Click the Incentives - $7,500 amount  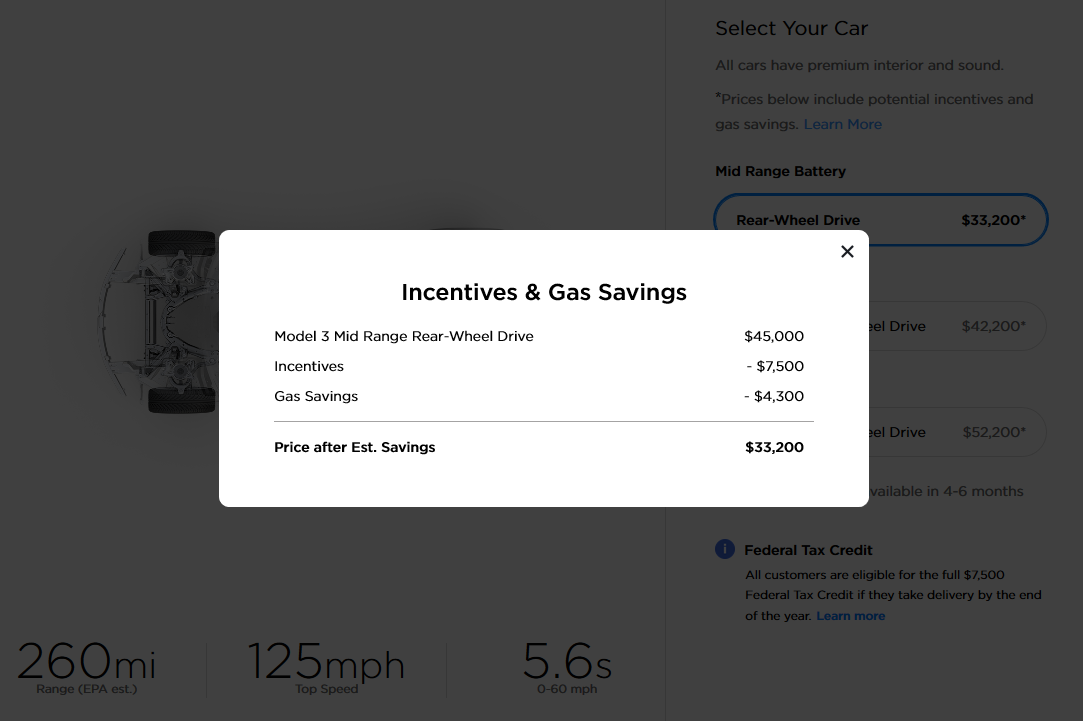point(775,366)
